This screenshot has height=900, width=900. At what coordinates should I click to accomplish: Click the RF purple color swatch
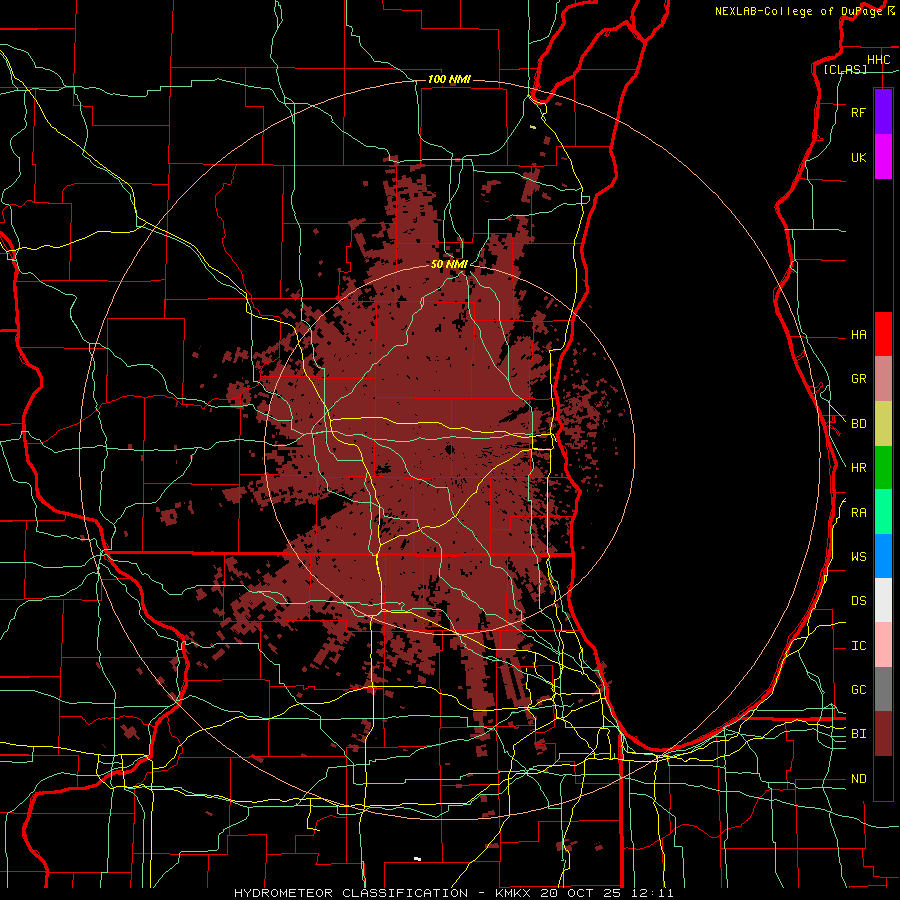click(883, 112)
